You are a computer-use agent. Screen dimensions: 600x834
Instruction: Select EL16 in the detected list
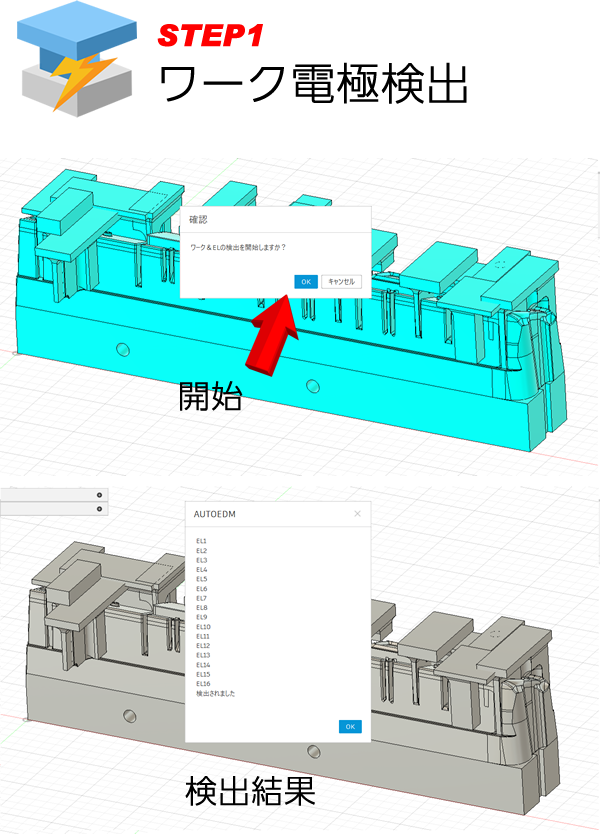point(203,684)
